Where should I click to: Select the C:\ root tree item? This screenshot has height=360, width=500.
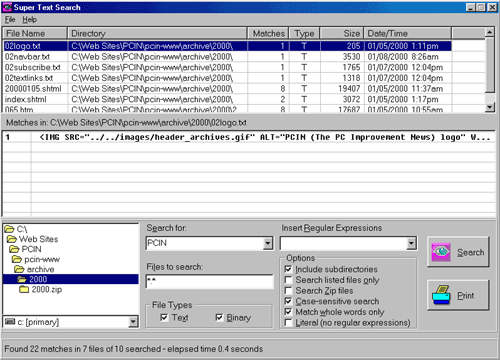22,229
